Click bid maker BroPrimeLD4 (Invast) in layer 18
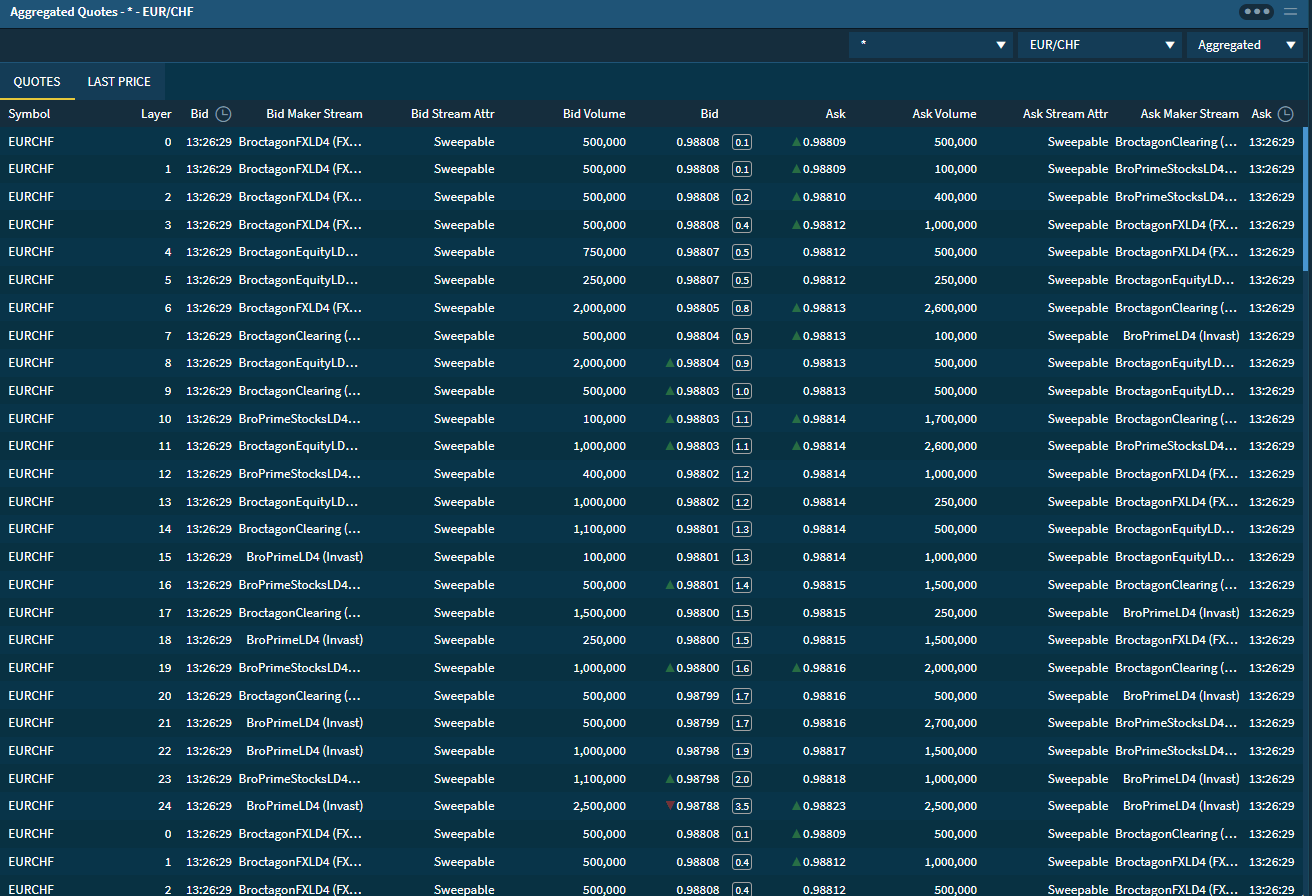The image size is (1312, 896). (x=304, y=640)
